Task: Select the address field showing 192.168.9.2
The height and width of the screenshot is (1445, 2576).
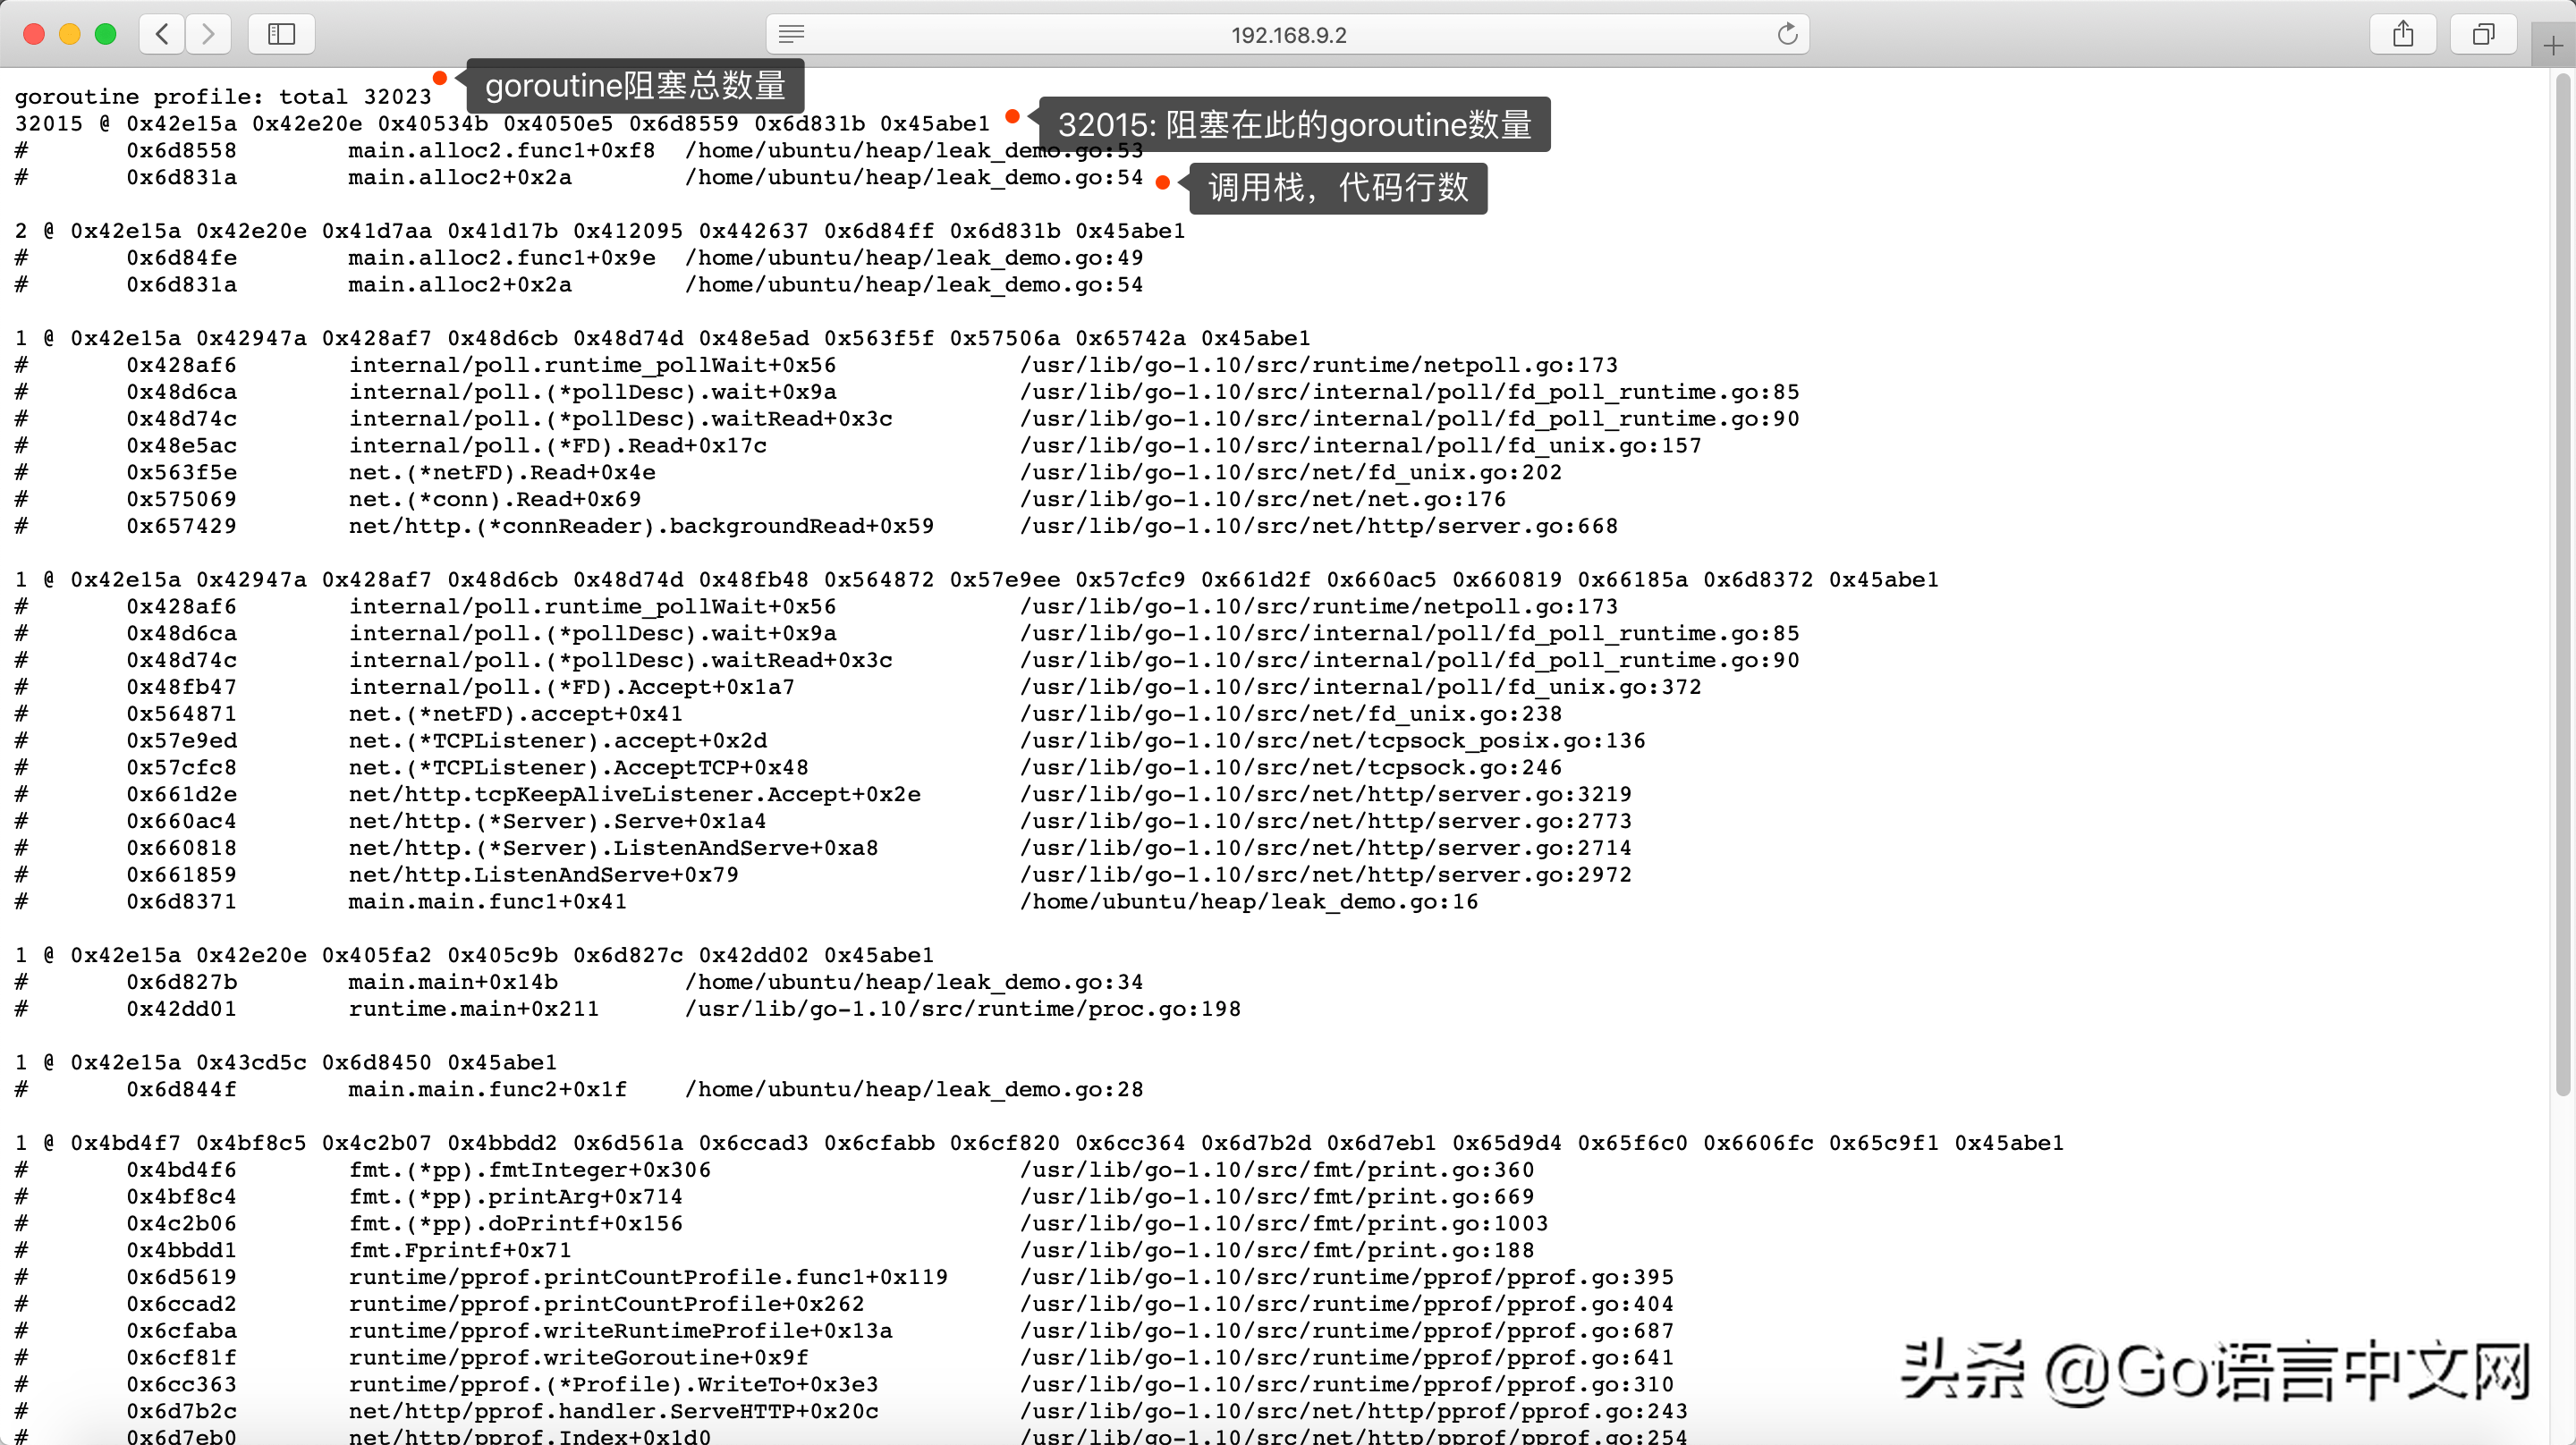Action: pos(1288,33)
